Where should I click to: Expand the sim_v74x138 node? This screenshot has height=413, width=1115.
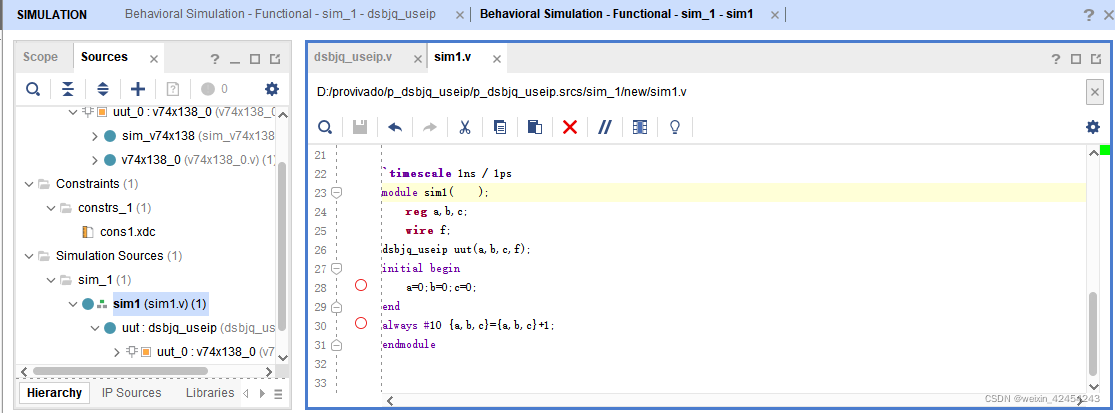click(95, 136)
